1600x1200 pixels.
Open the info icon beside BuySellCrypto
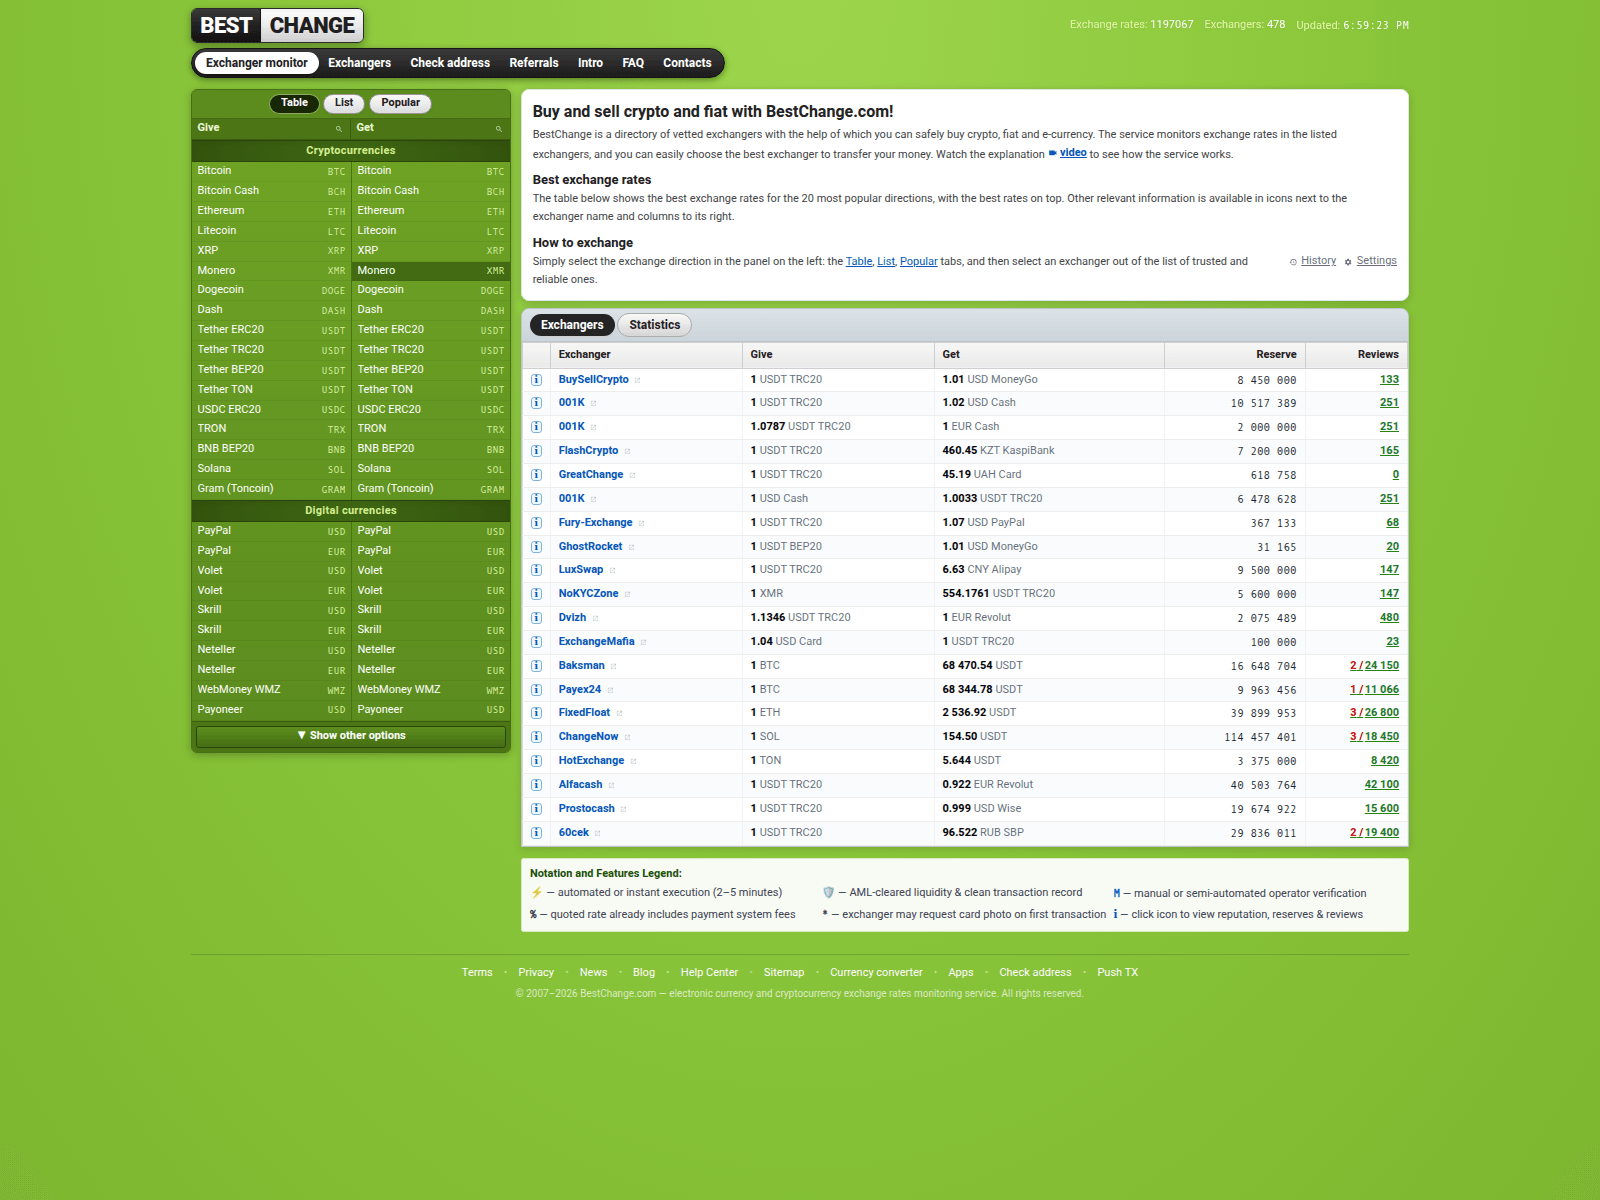pyautogui.click(x=536, y=380)
